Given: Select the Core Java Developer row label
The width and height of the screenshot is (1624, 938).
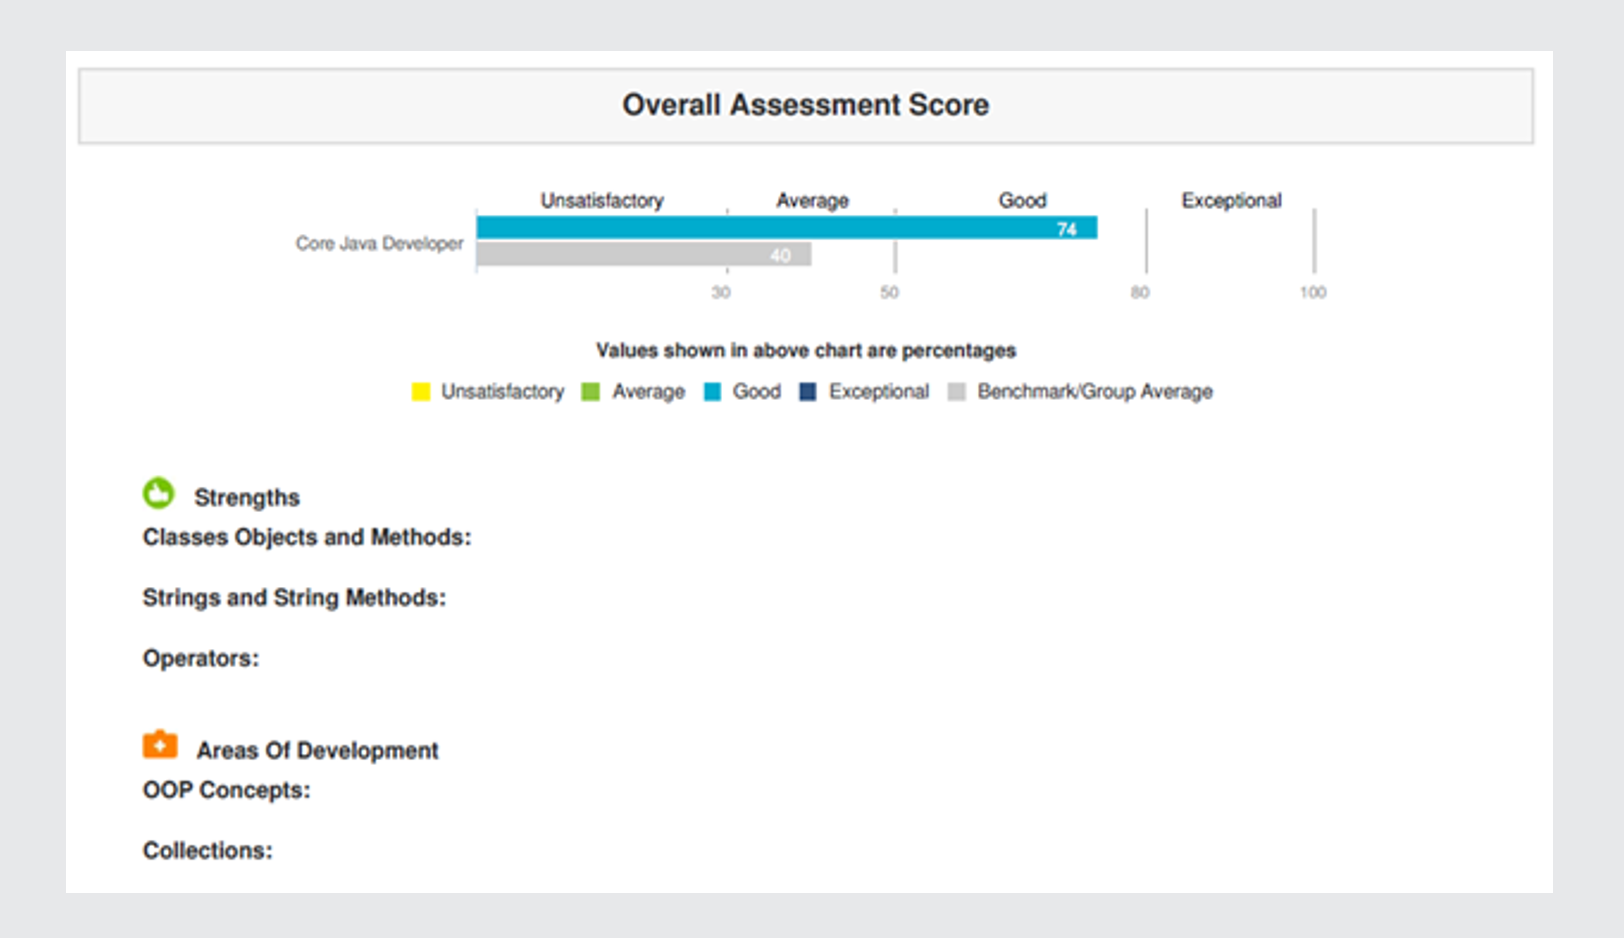Looking at the screenshot, I should pos(378,243).
